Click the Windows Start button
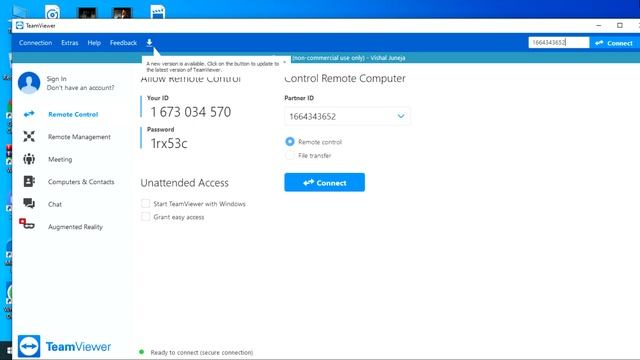This screenshot has width=640, height=360. [x=8, y=350]
